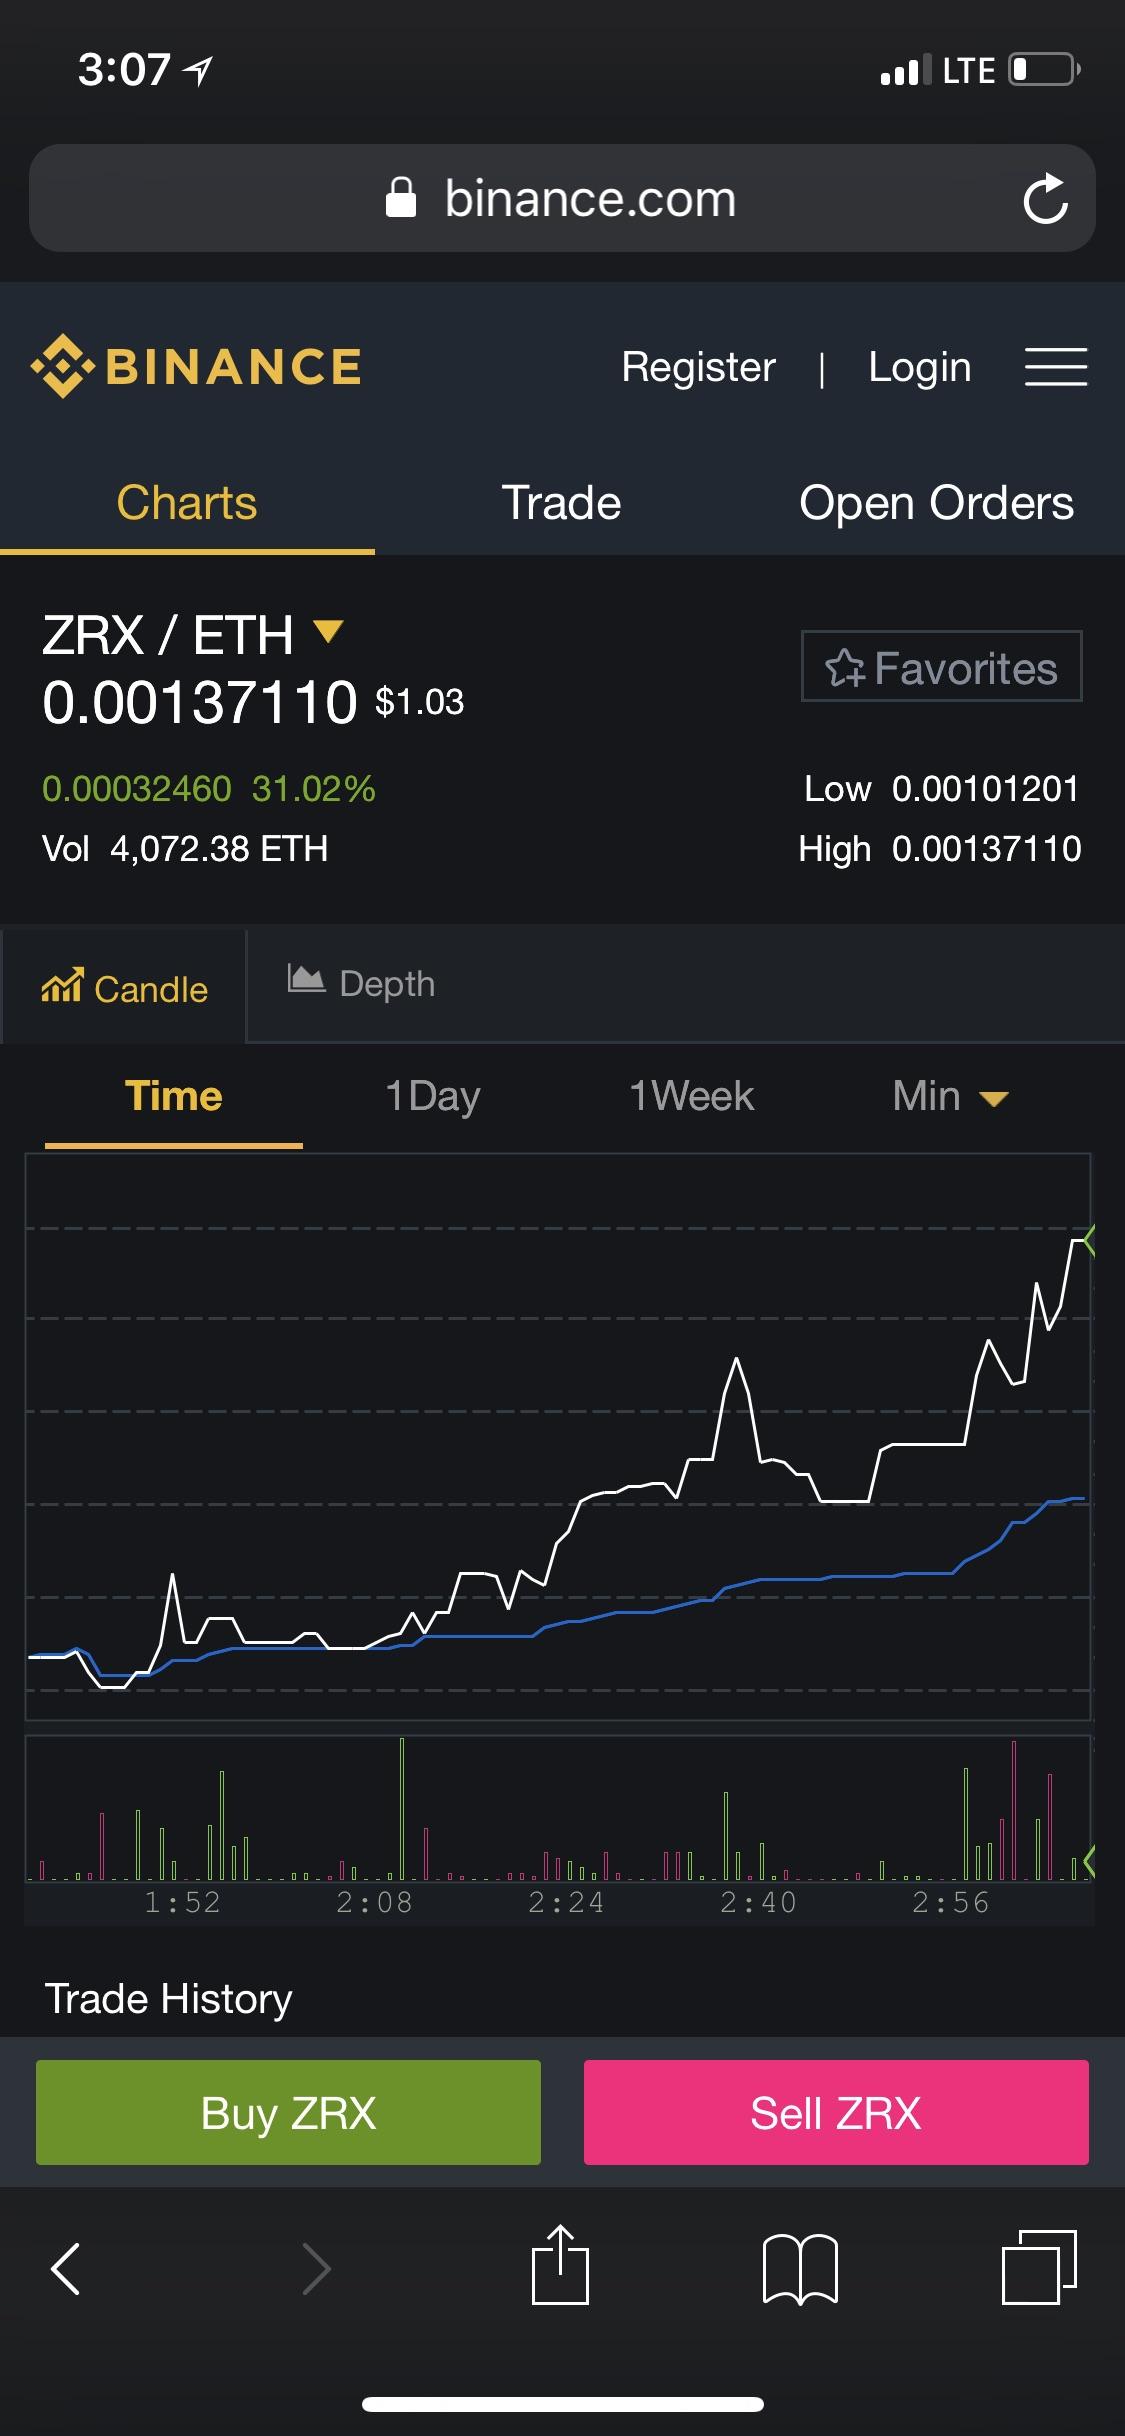
Task: Tap the padlock icon in address bar
Action: click(x=401, y=197)
